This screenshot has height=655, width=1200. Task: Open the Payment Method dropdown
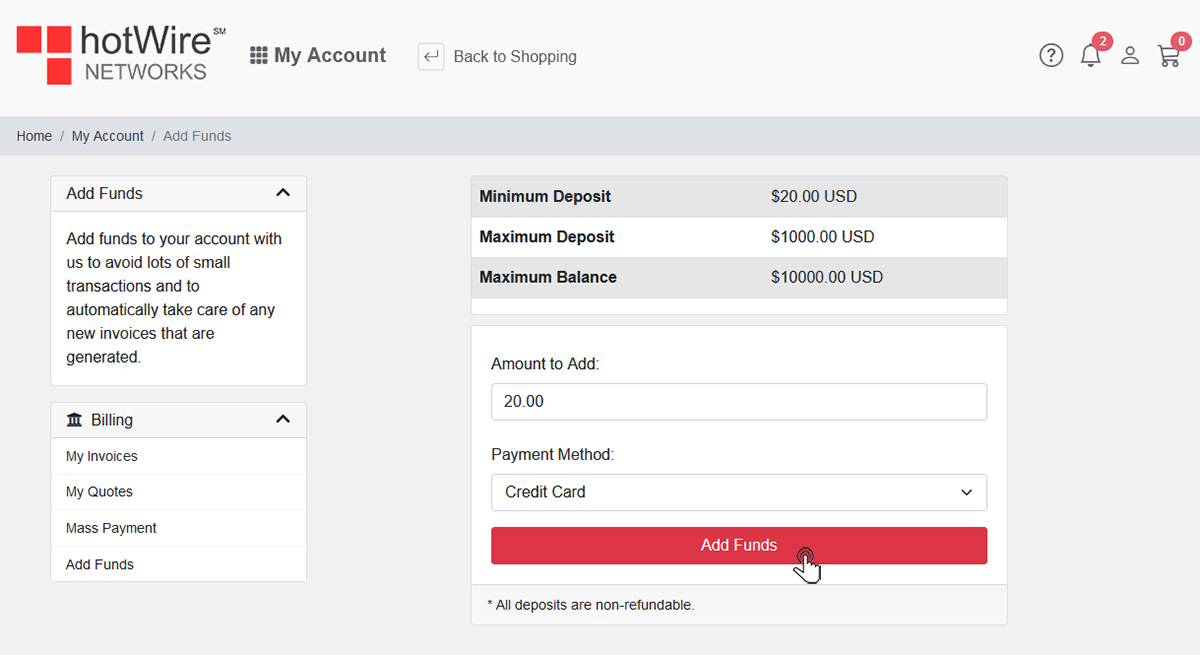[739, 492]
